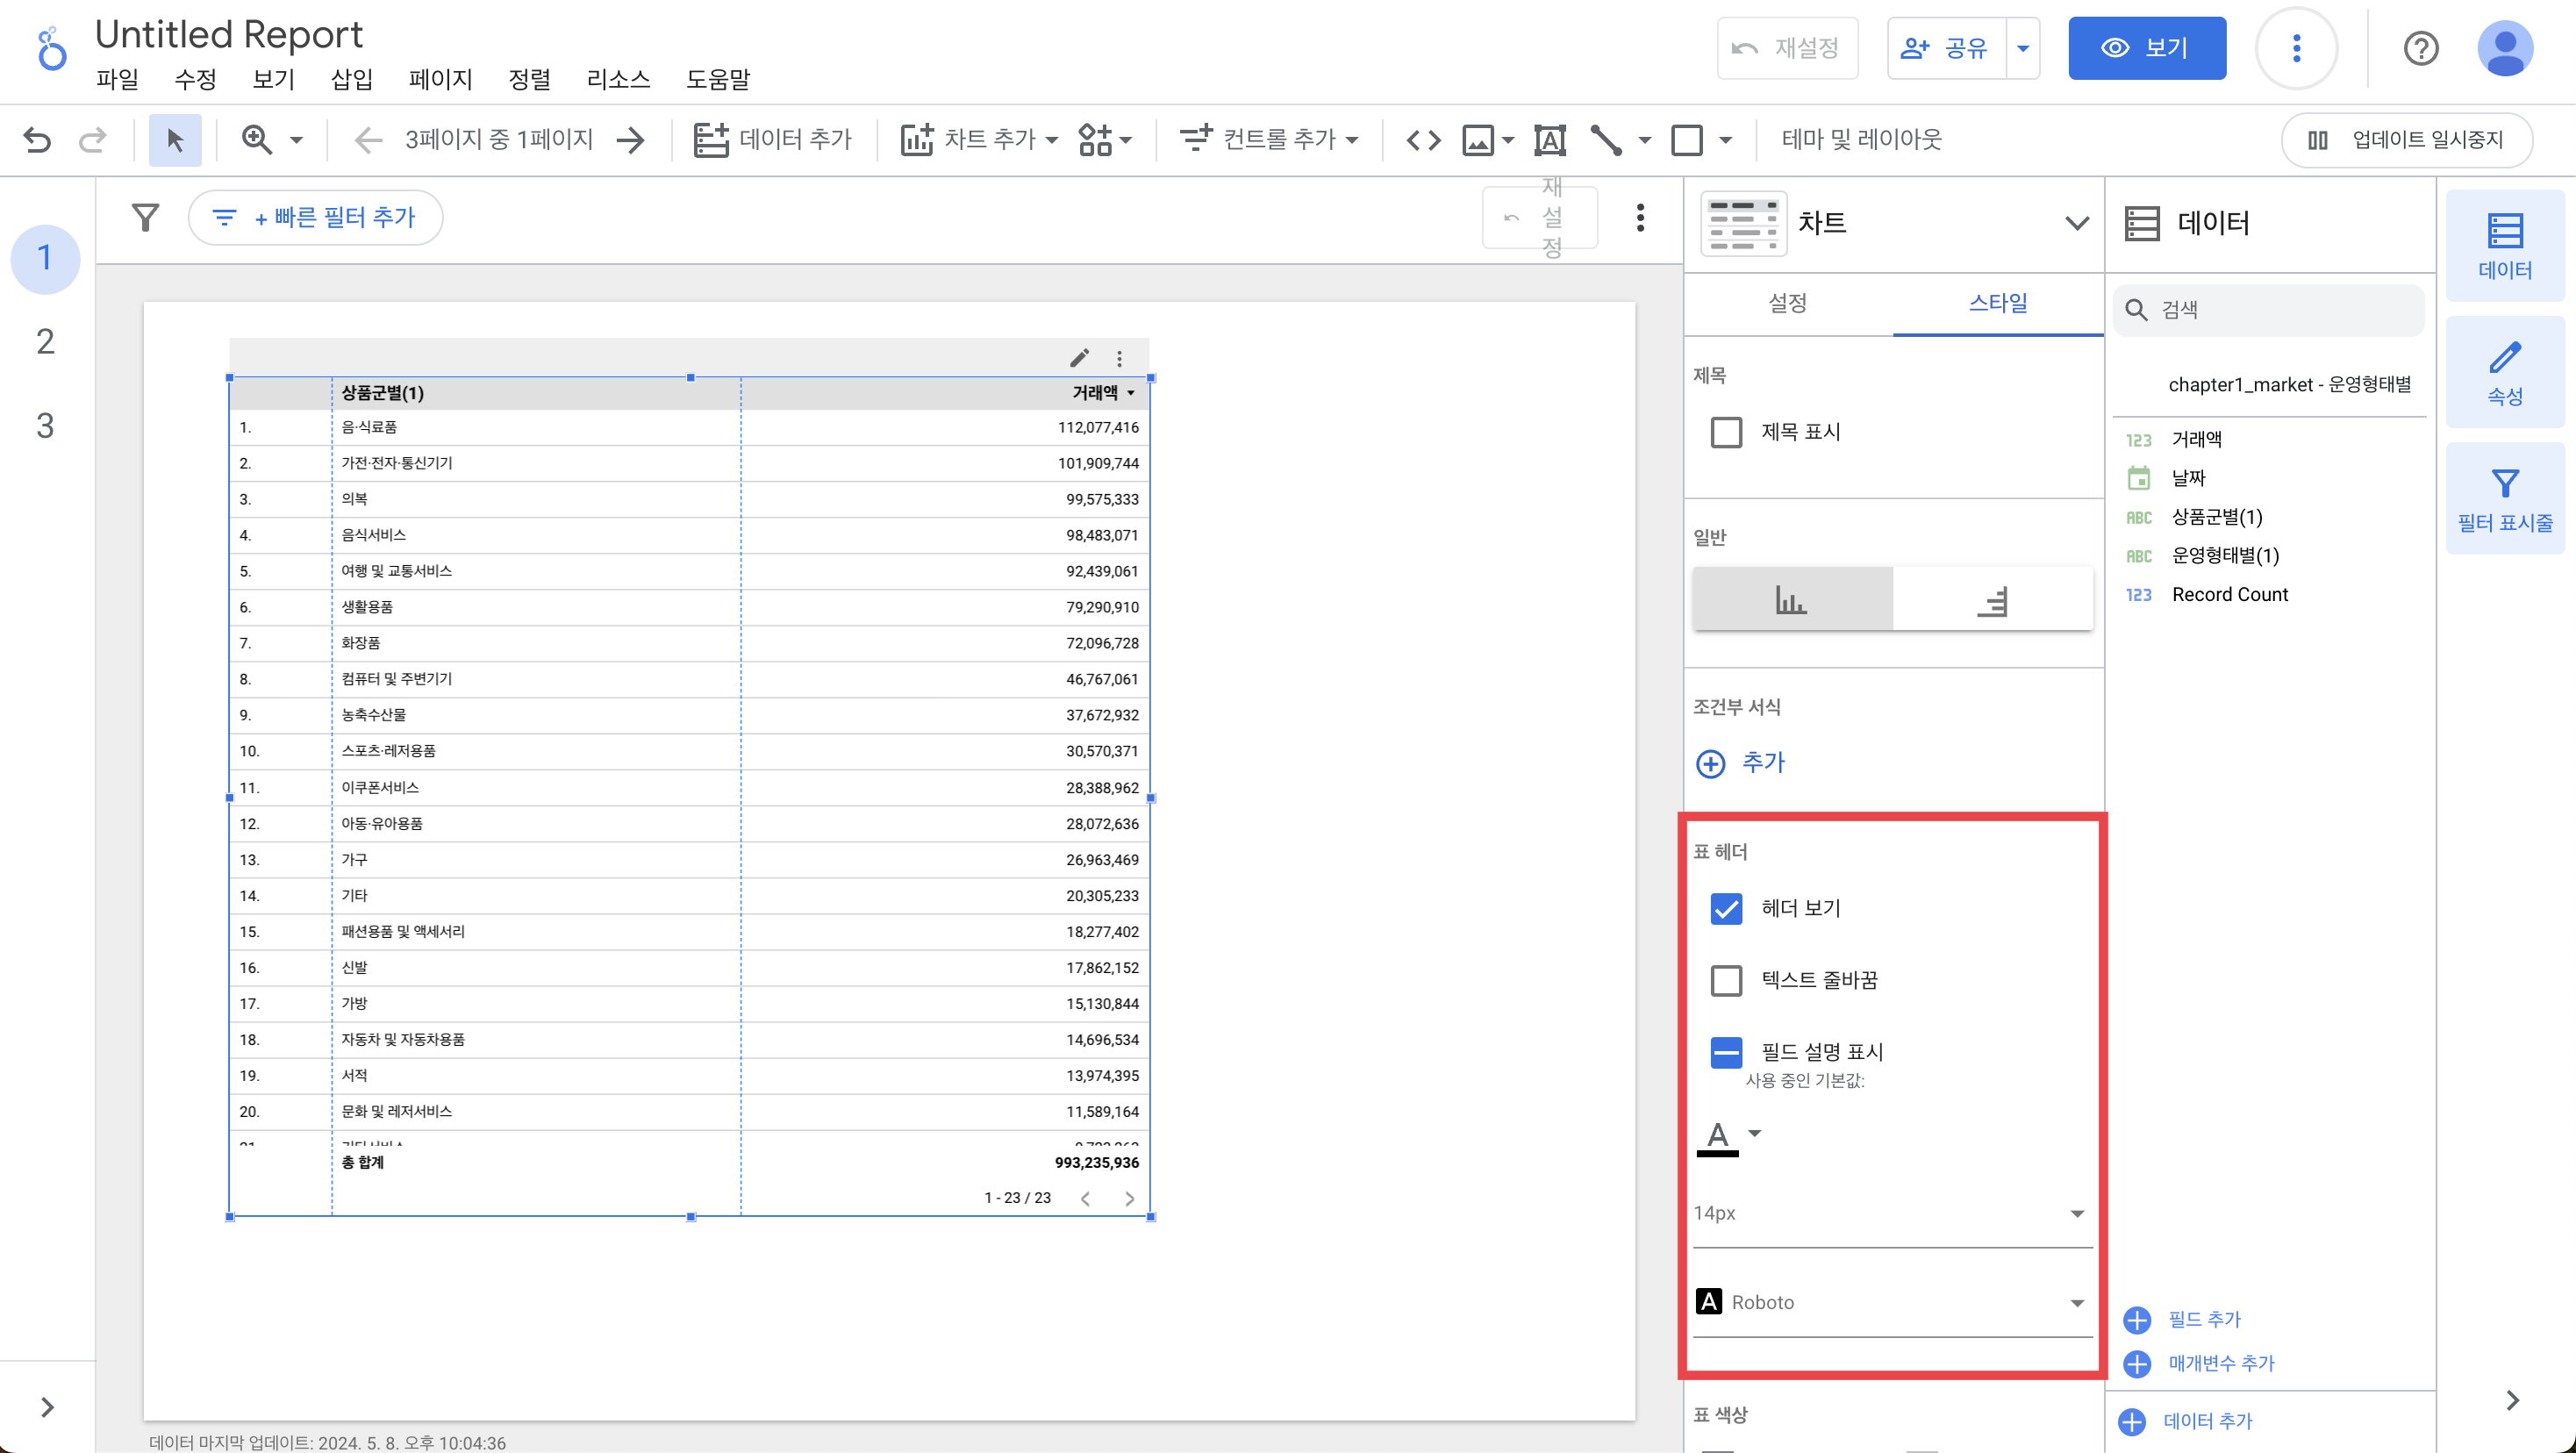Click the help question mark icon
This screenshot has height=1453, width=2576.
pos(2420,48)
